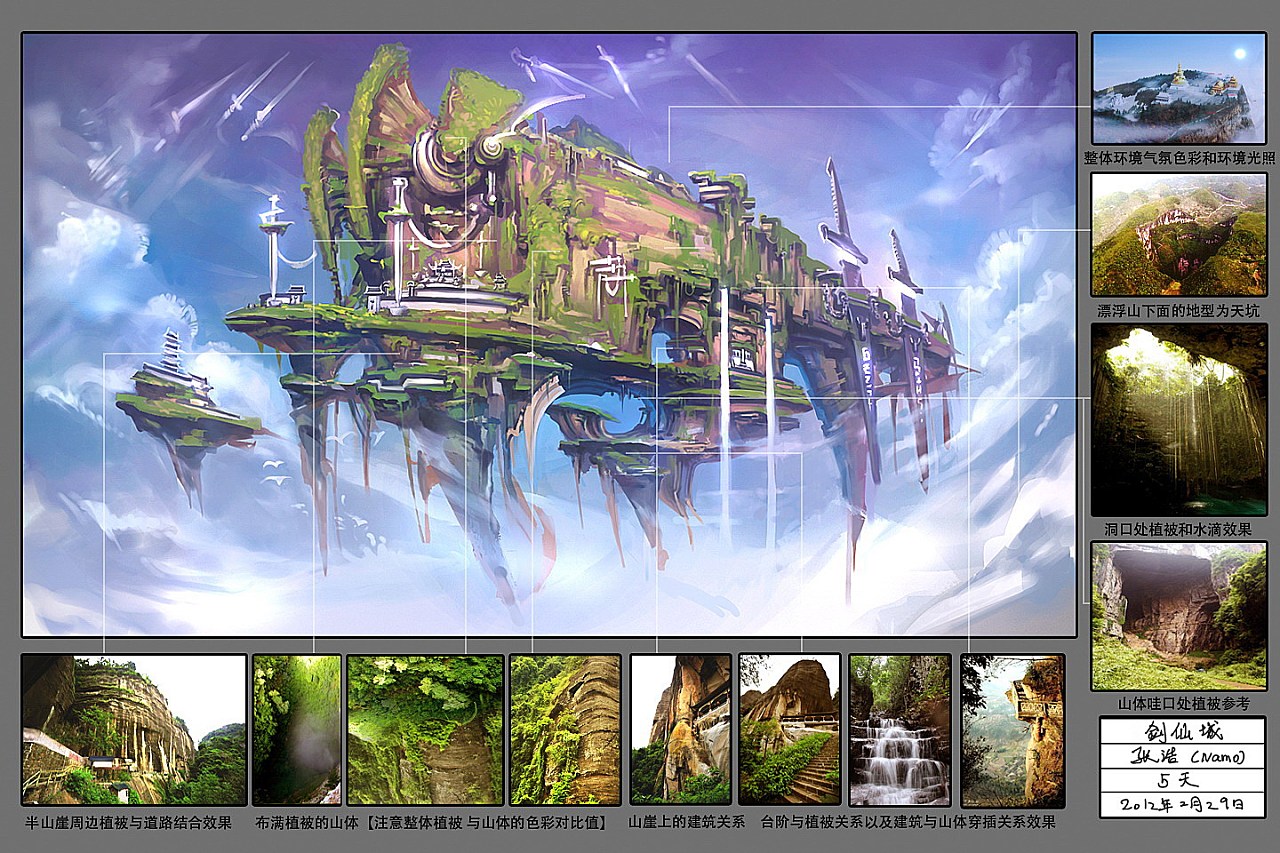Click the snowy mountain temple reference thumbnail
Viewport: 1280px width, 853px height.
pyautogui.click(x=1178, y=88)
